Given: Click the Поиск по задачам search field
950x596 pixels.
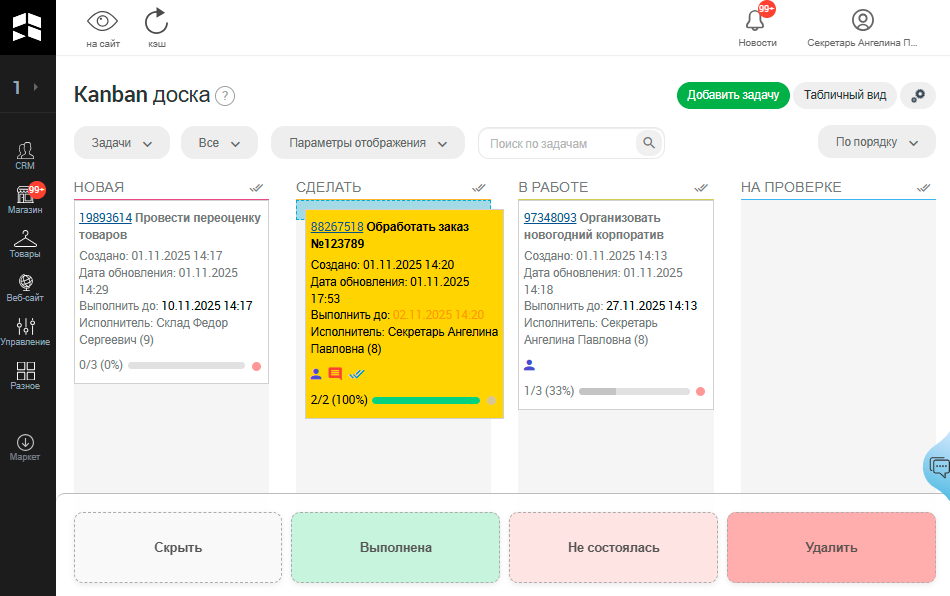Looking at the screenshot, I should pos(558,143).
